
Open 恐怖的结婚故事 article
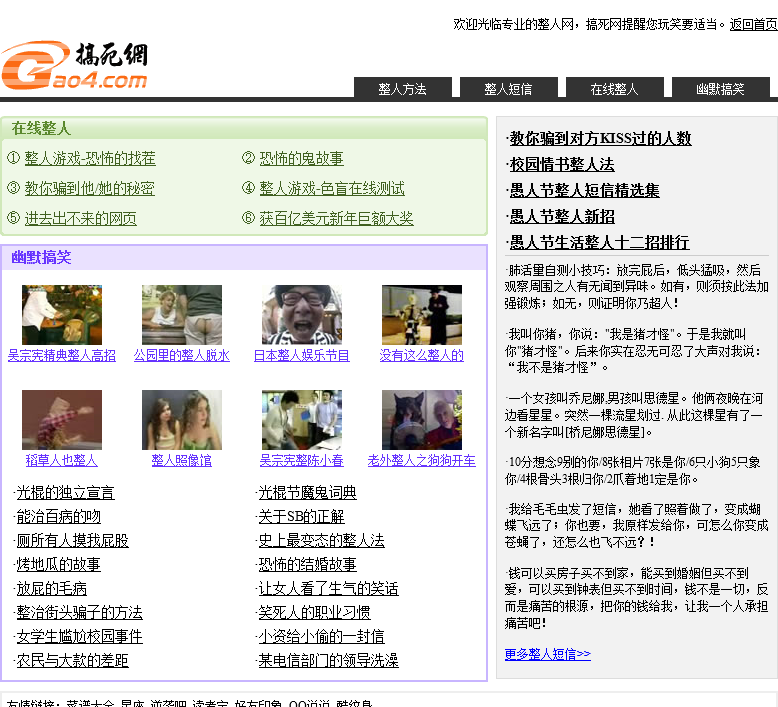[x=308, y=564]
